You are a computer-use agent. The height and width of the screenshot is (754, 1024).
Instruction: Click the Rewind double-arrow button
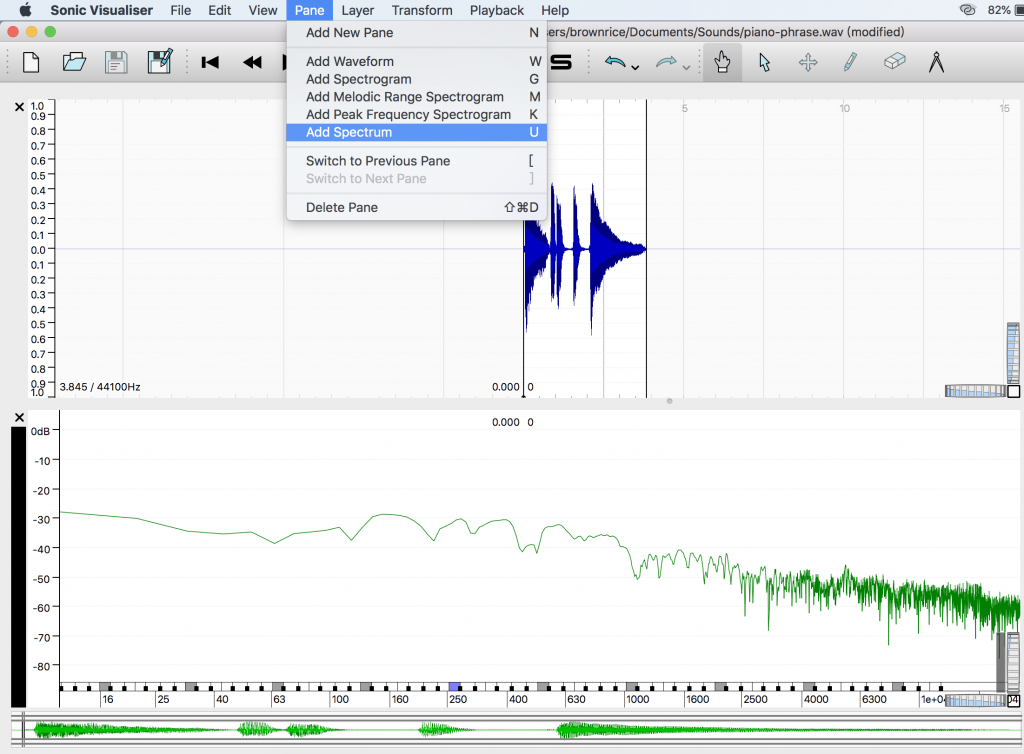pos(252,63)
